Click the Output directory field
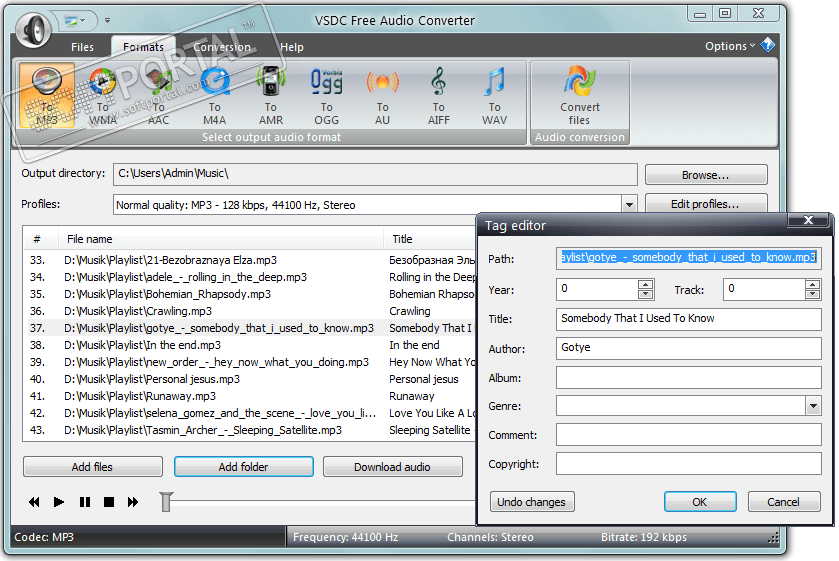 [375, 174]
